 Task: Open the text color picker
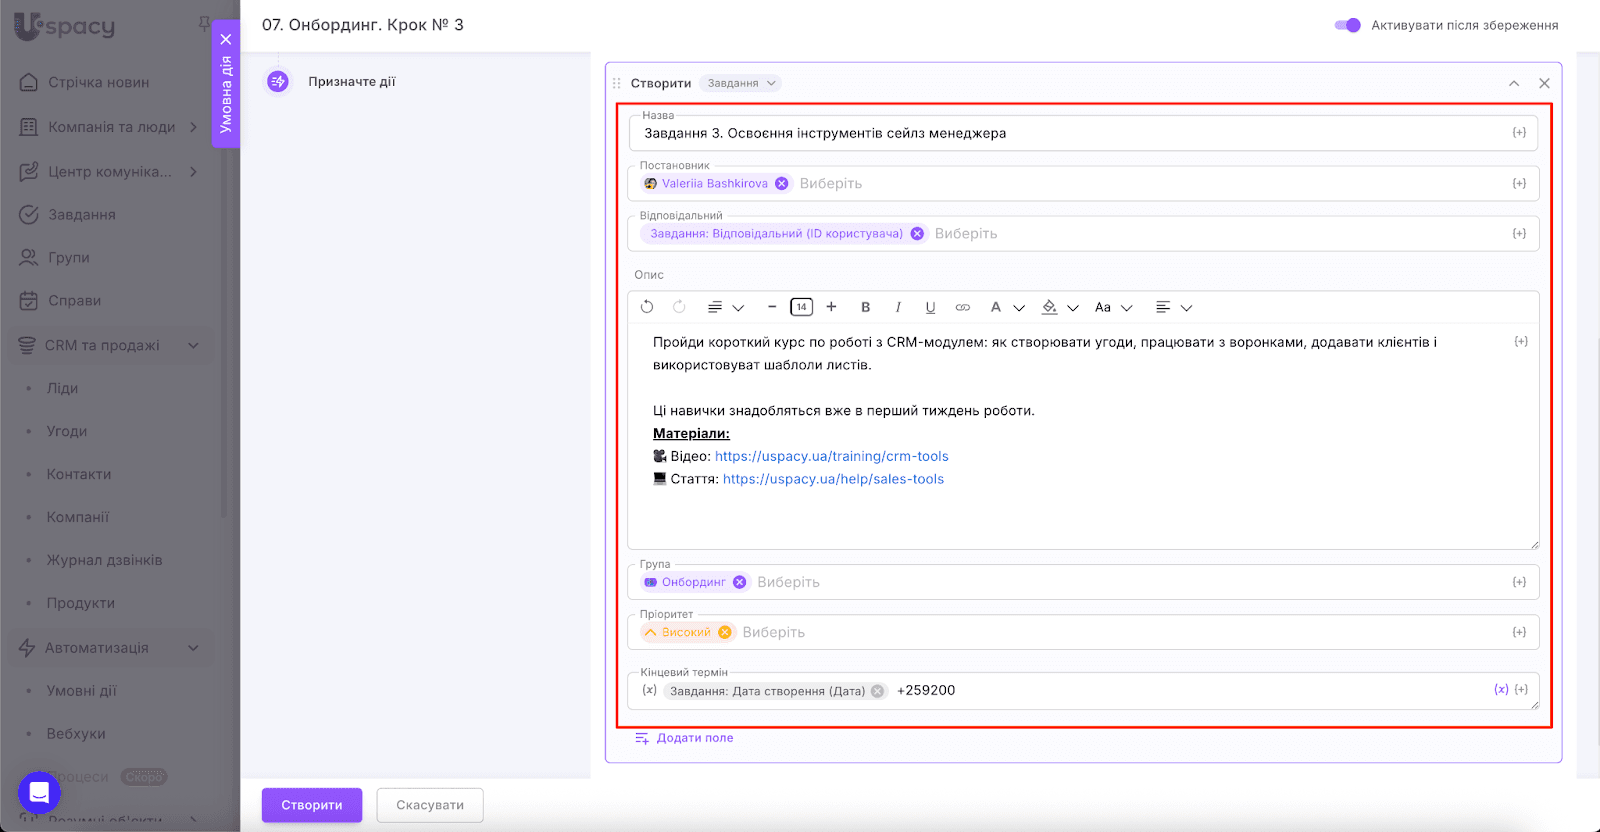coord(1006,307)
